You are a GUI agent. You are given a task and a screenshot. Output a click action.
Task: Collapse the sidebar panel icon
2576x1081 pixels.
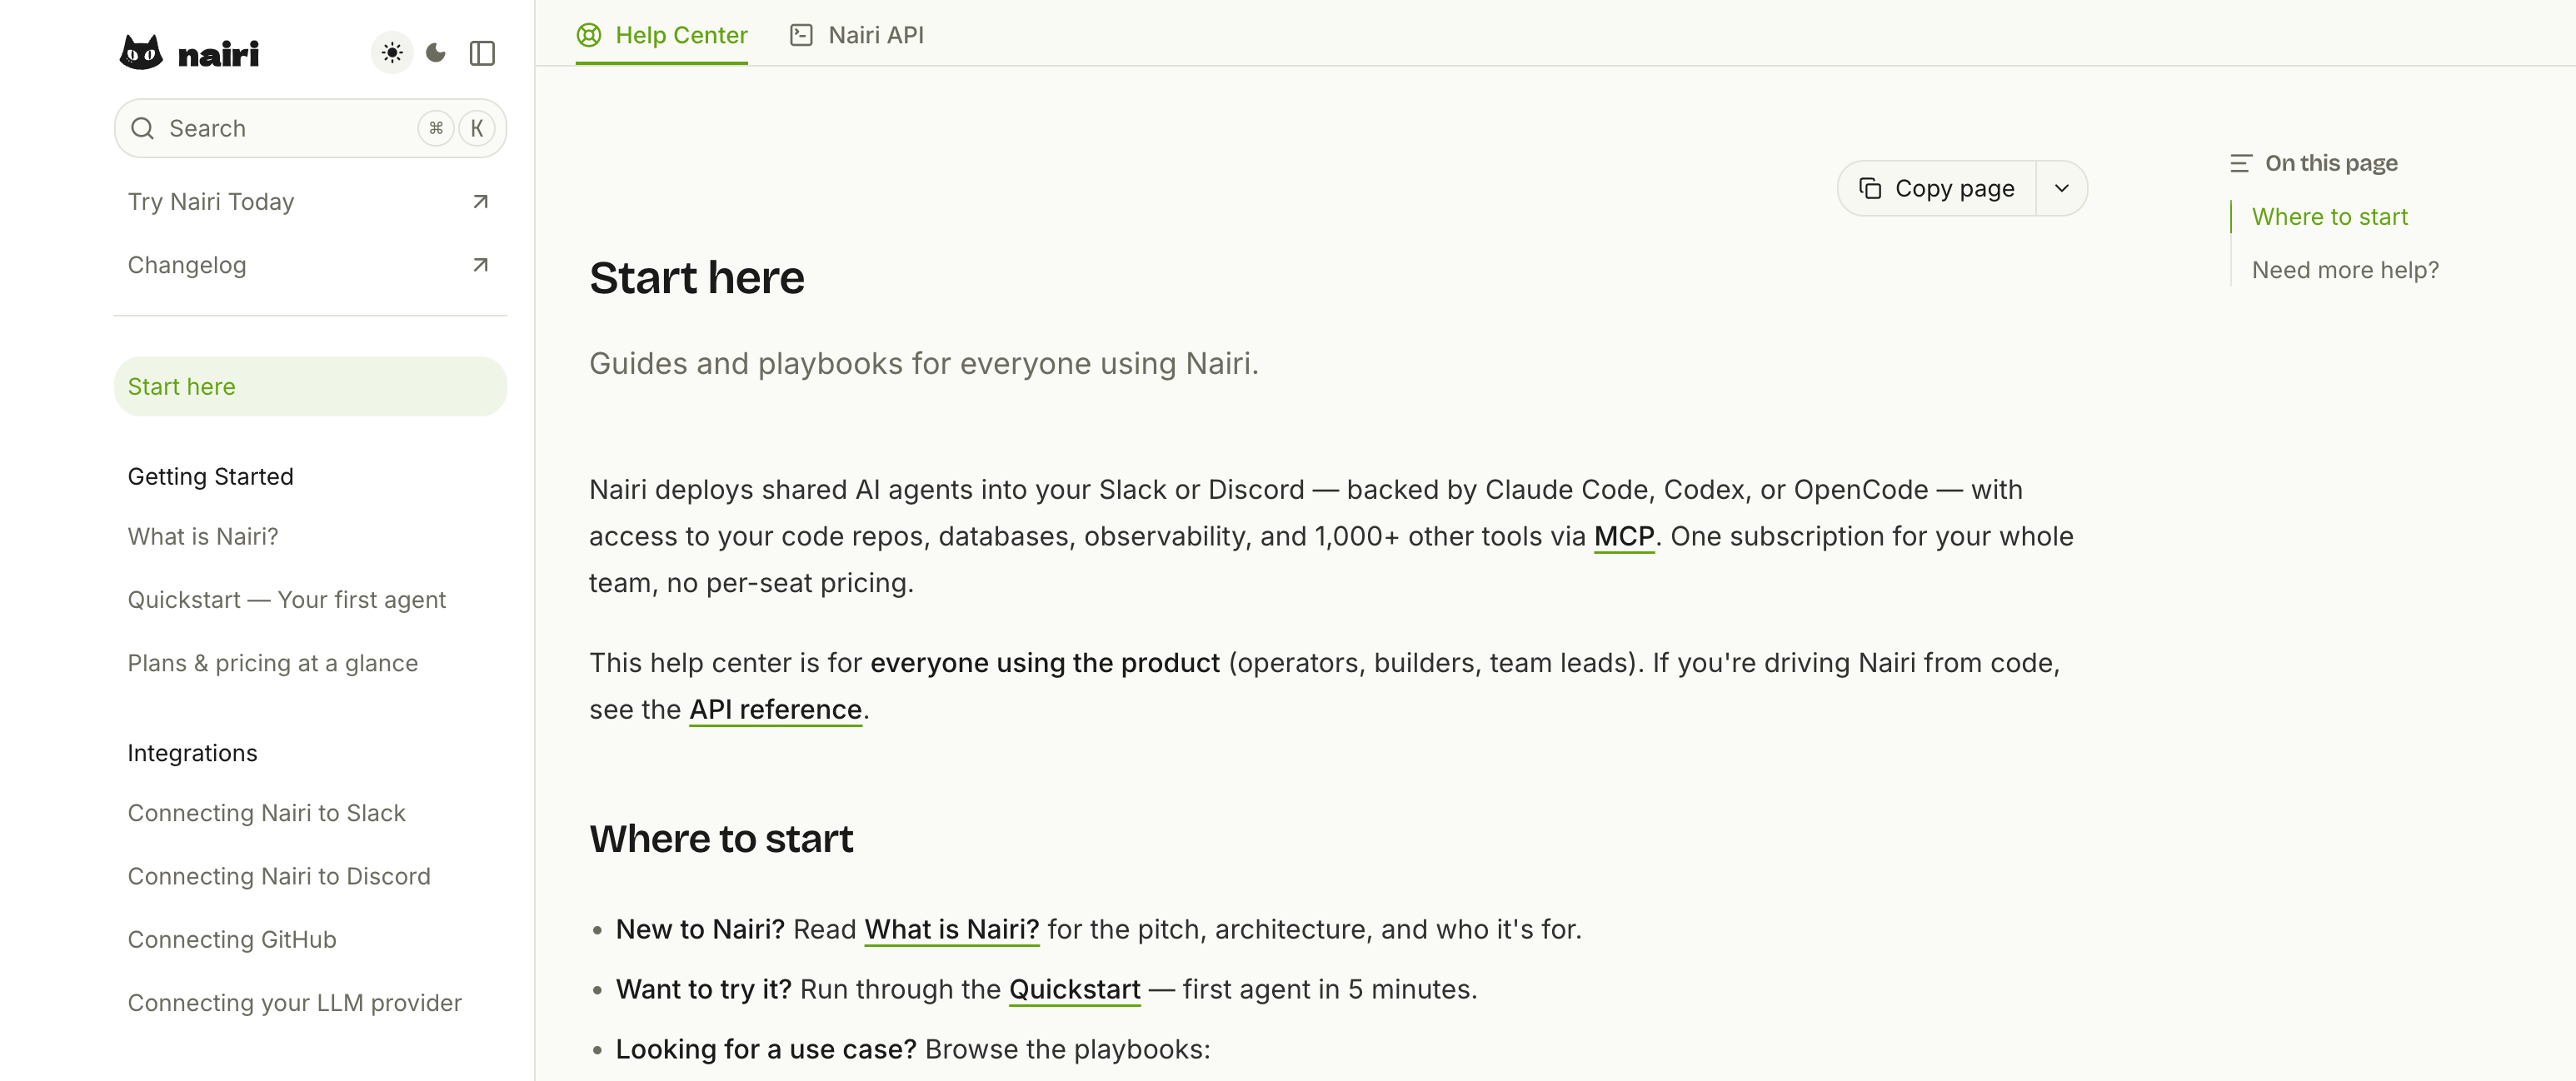[x=482, y=53]
